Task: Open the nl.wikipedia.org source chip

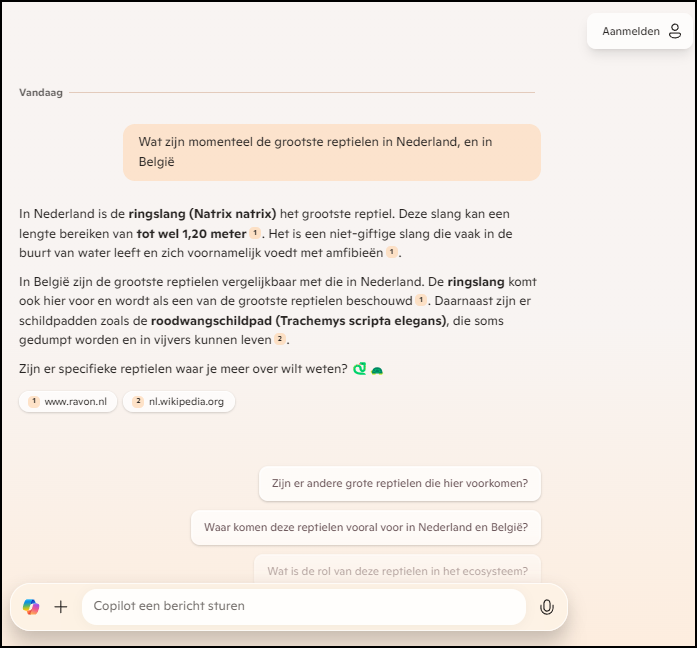Action: click(179, 401)
